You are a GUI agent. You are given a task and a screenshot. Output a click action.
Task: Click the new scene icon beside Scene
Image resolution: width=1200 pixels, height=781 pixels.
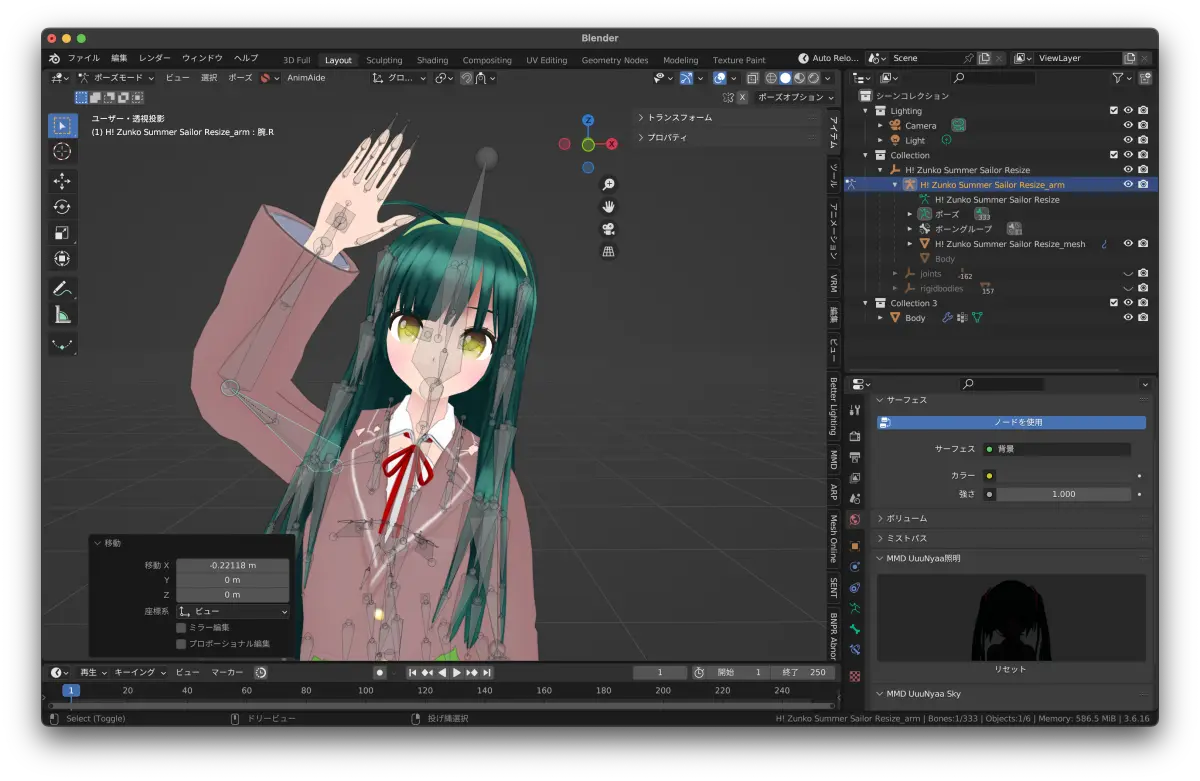[984, 58]
